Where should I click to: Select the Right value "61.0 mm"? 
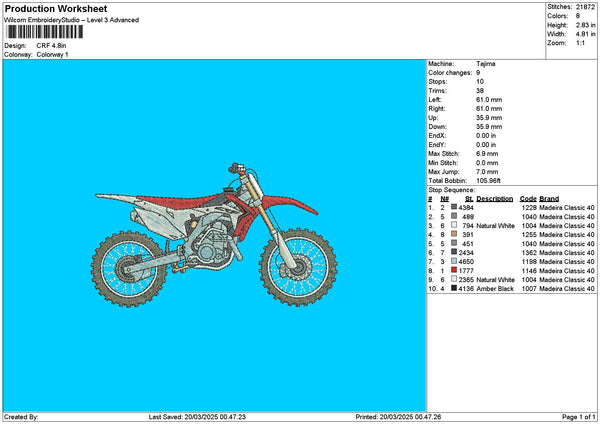(x=489, y=109)
